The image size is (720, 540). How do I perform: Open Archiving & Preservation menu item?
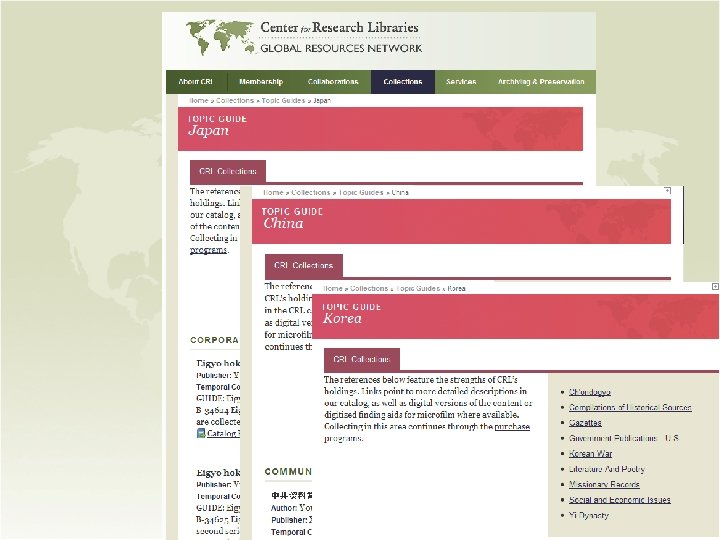[x=541, y=82]
